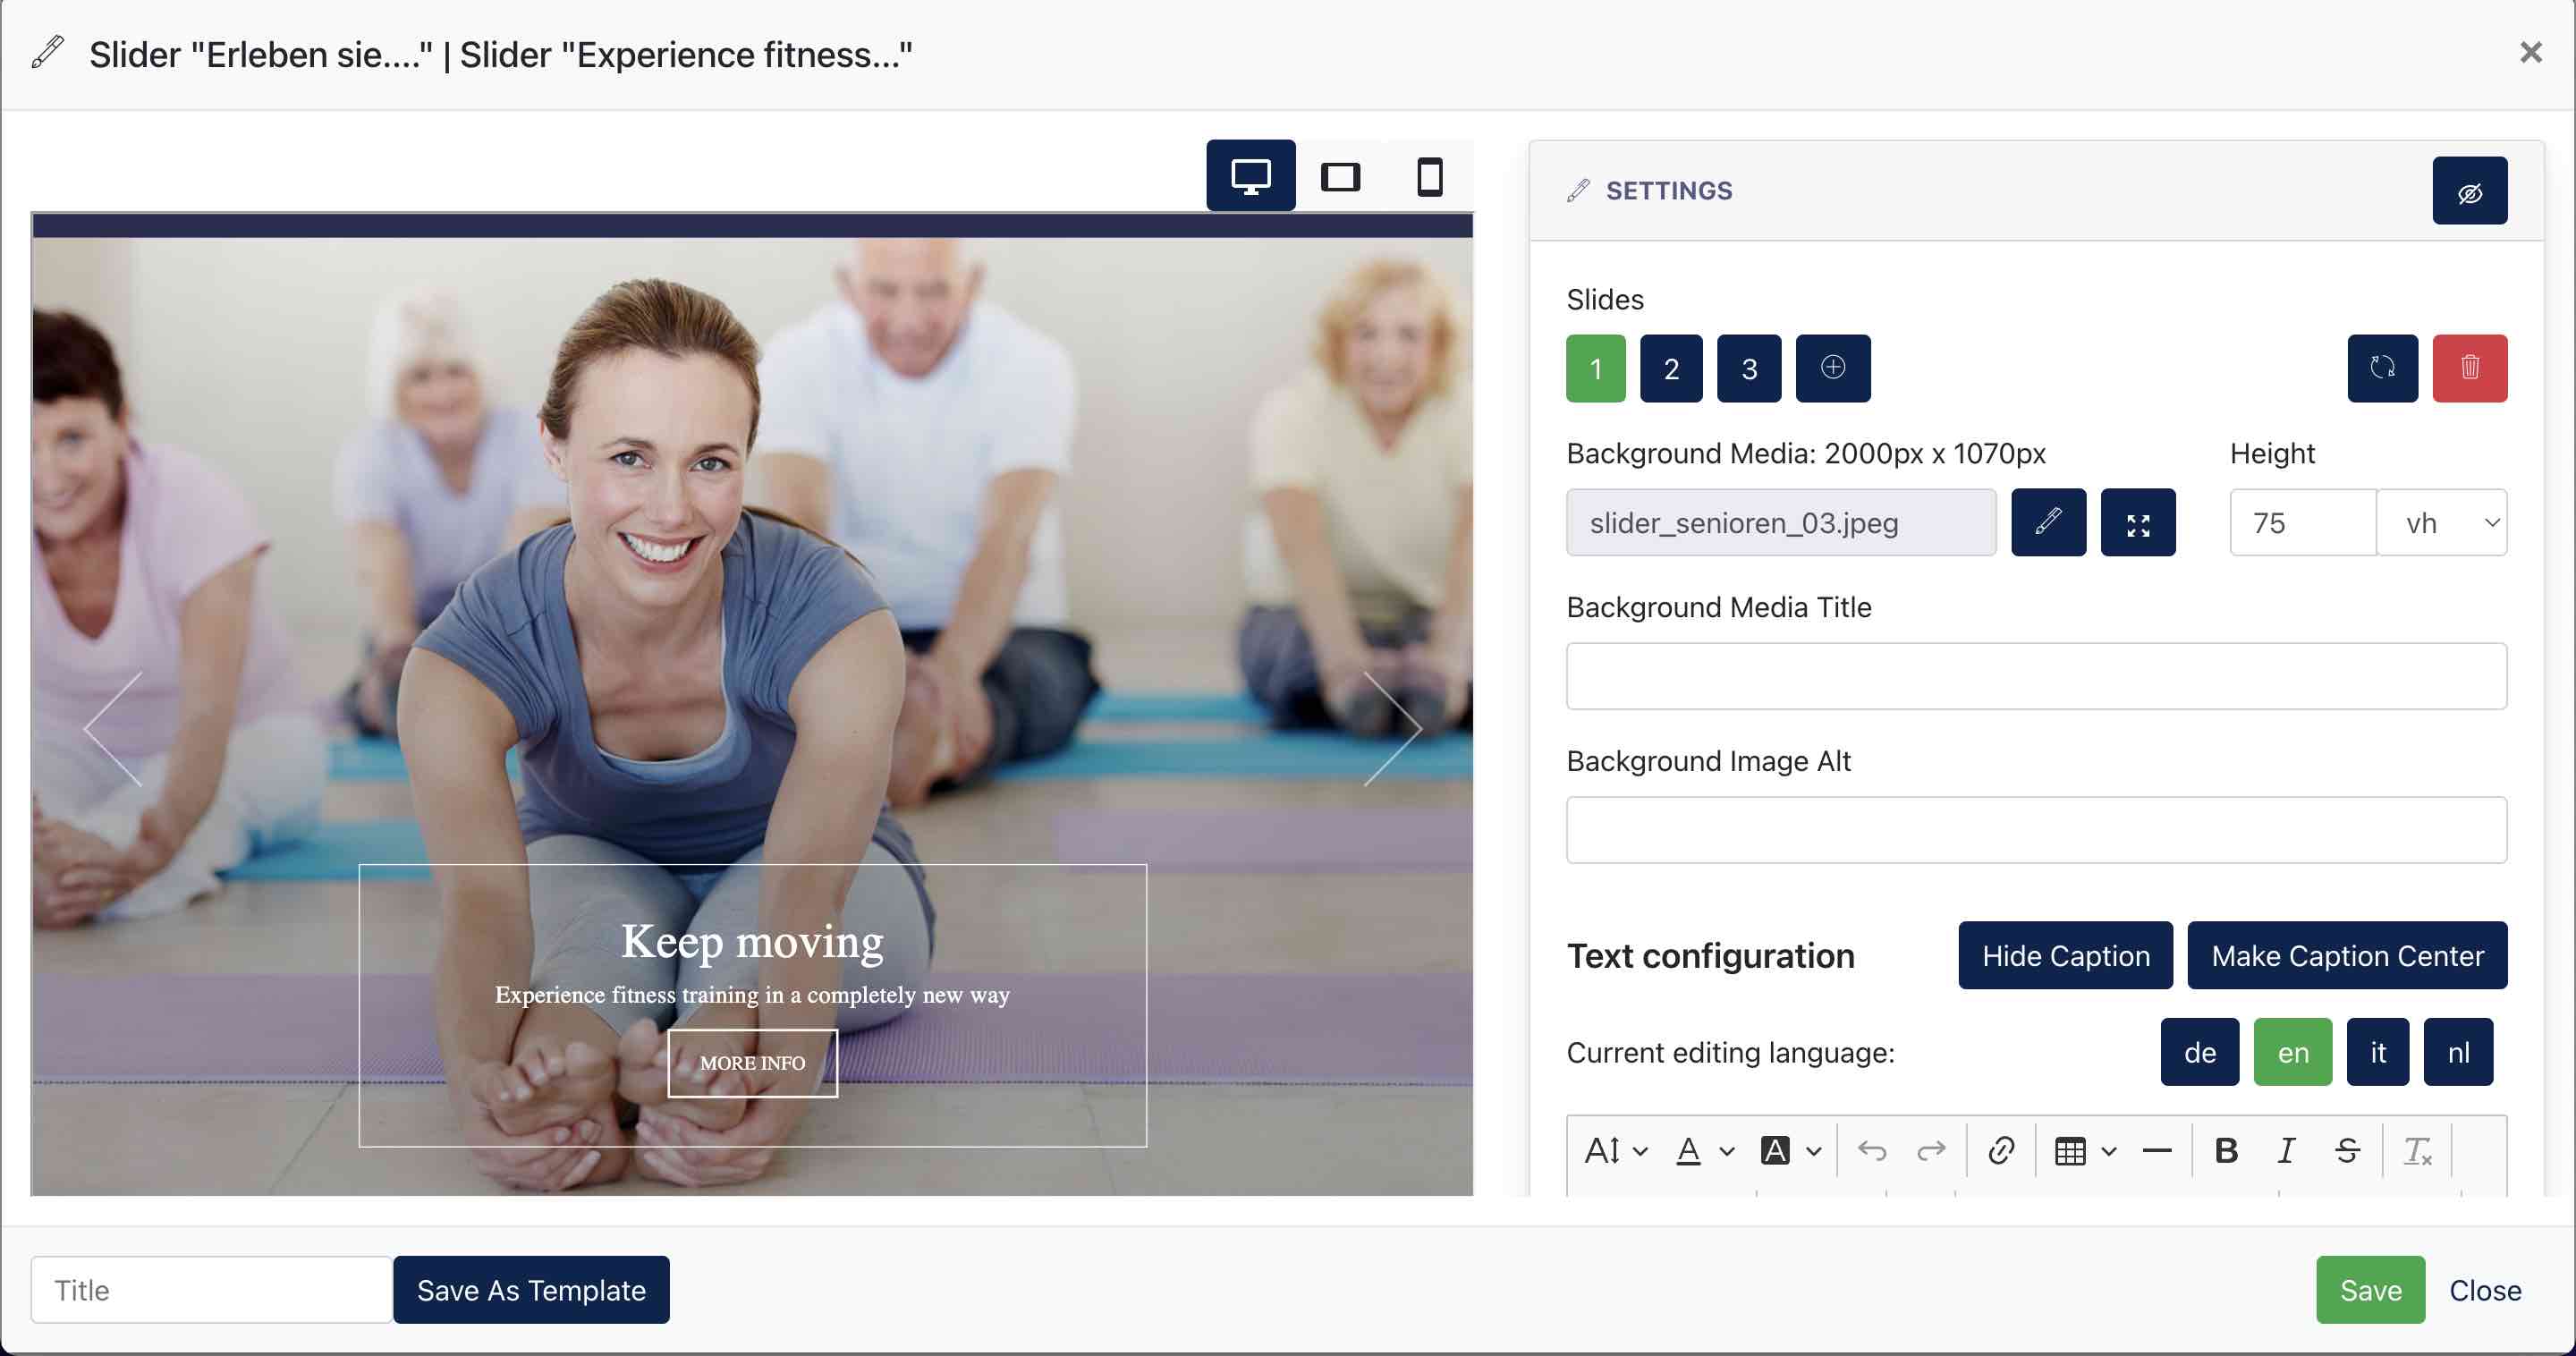
Task: Edit background media with pencil icon
Action: [x=2048, y=522]
